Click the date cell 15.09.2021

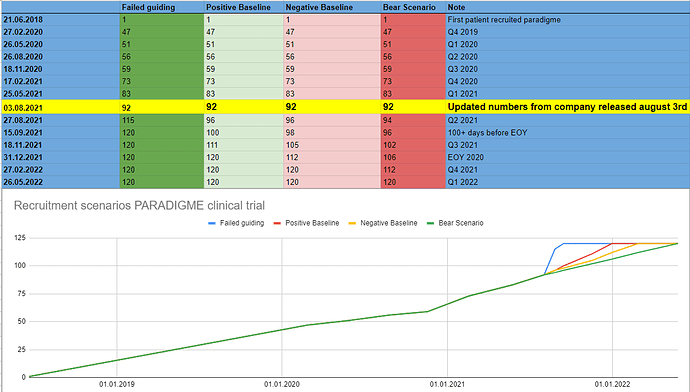pos(60,132)
